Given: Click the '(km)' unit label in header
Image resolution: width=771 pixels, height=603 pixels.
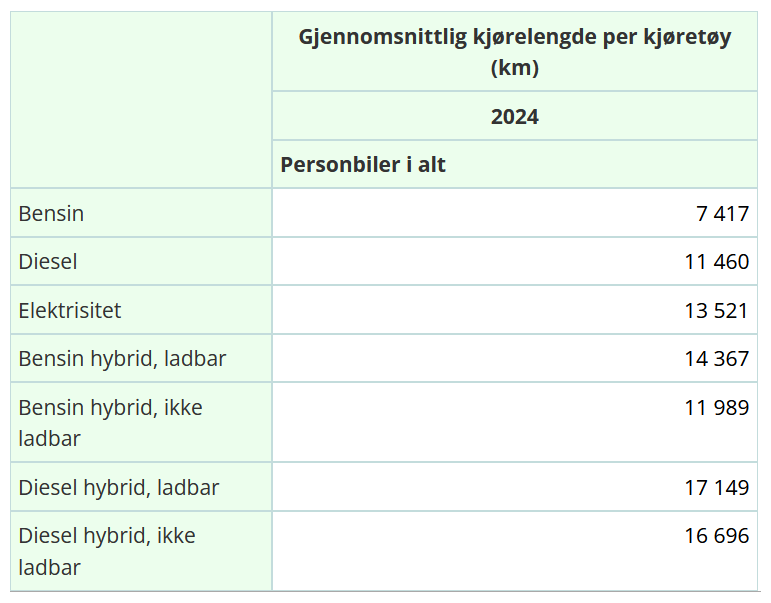Looking at the screenshot, I should pyautogui.click(x=515, y=69).
